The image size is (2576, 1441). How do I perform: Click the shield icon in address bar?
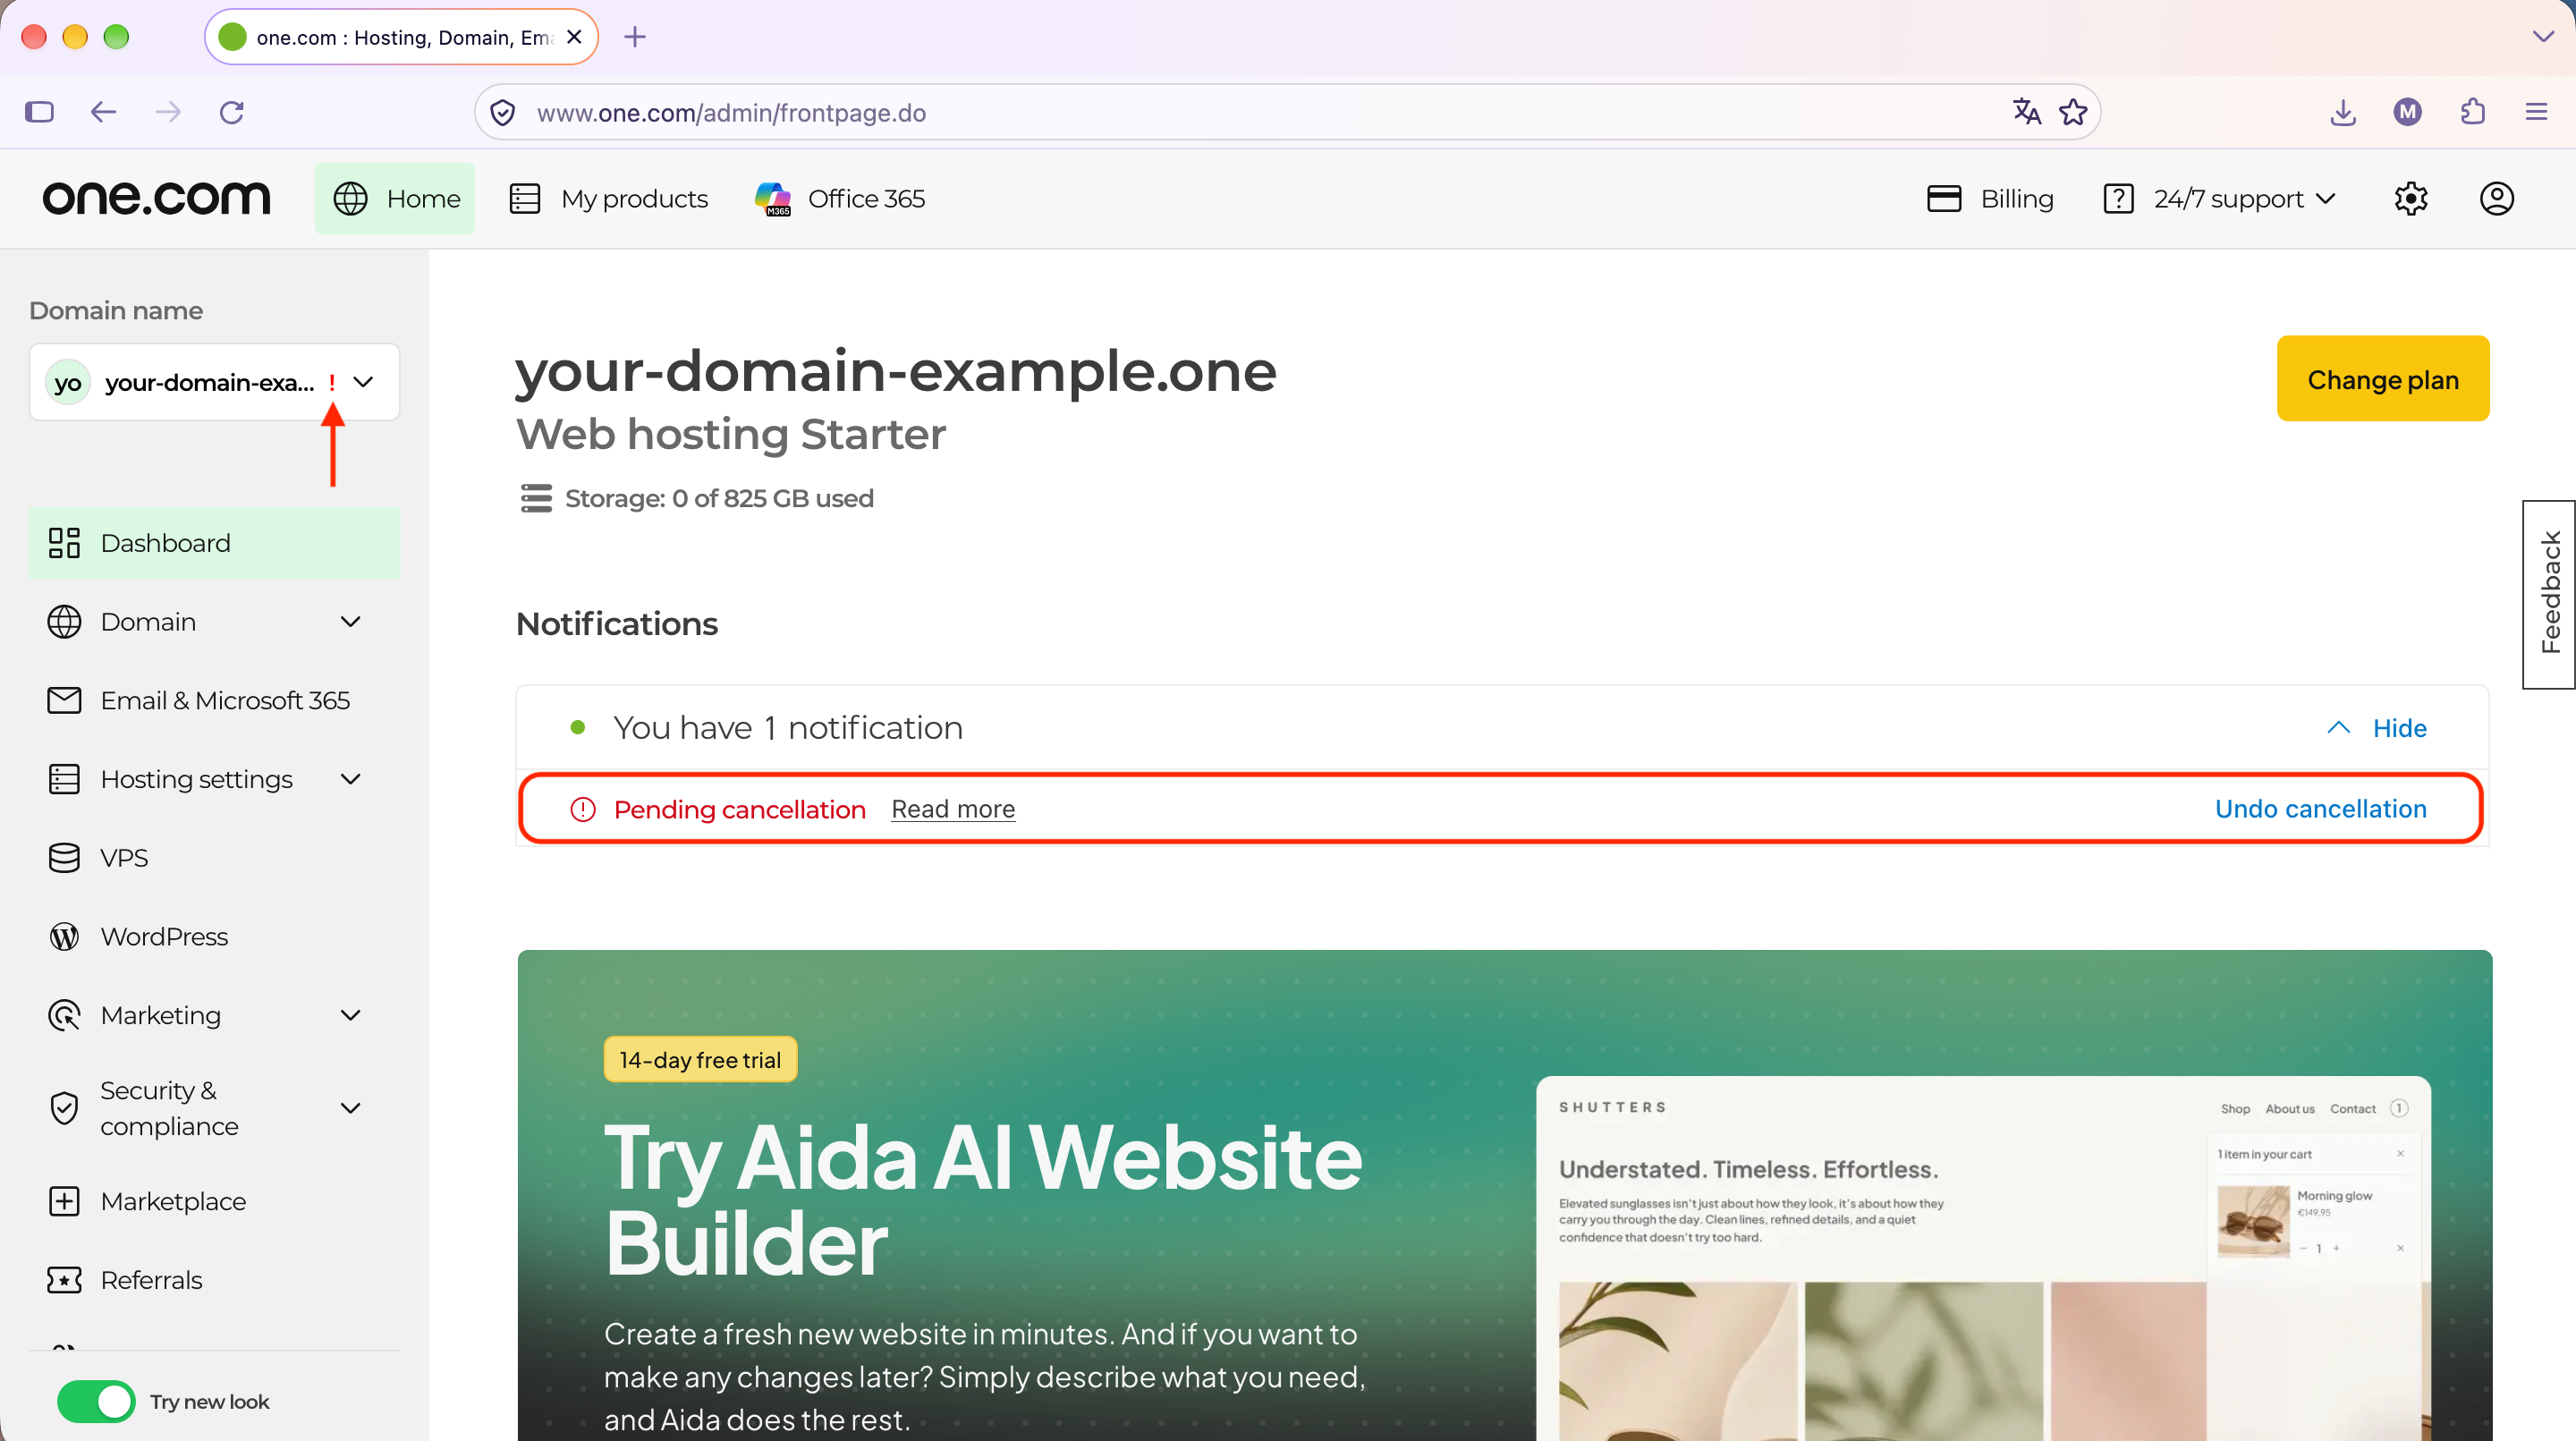503,113
